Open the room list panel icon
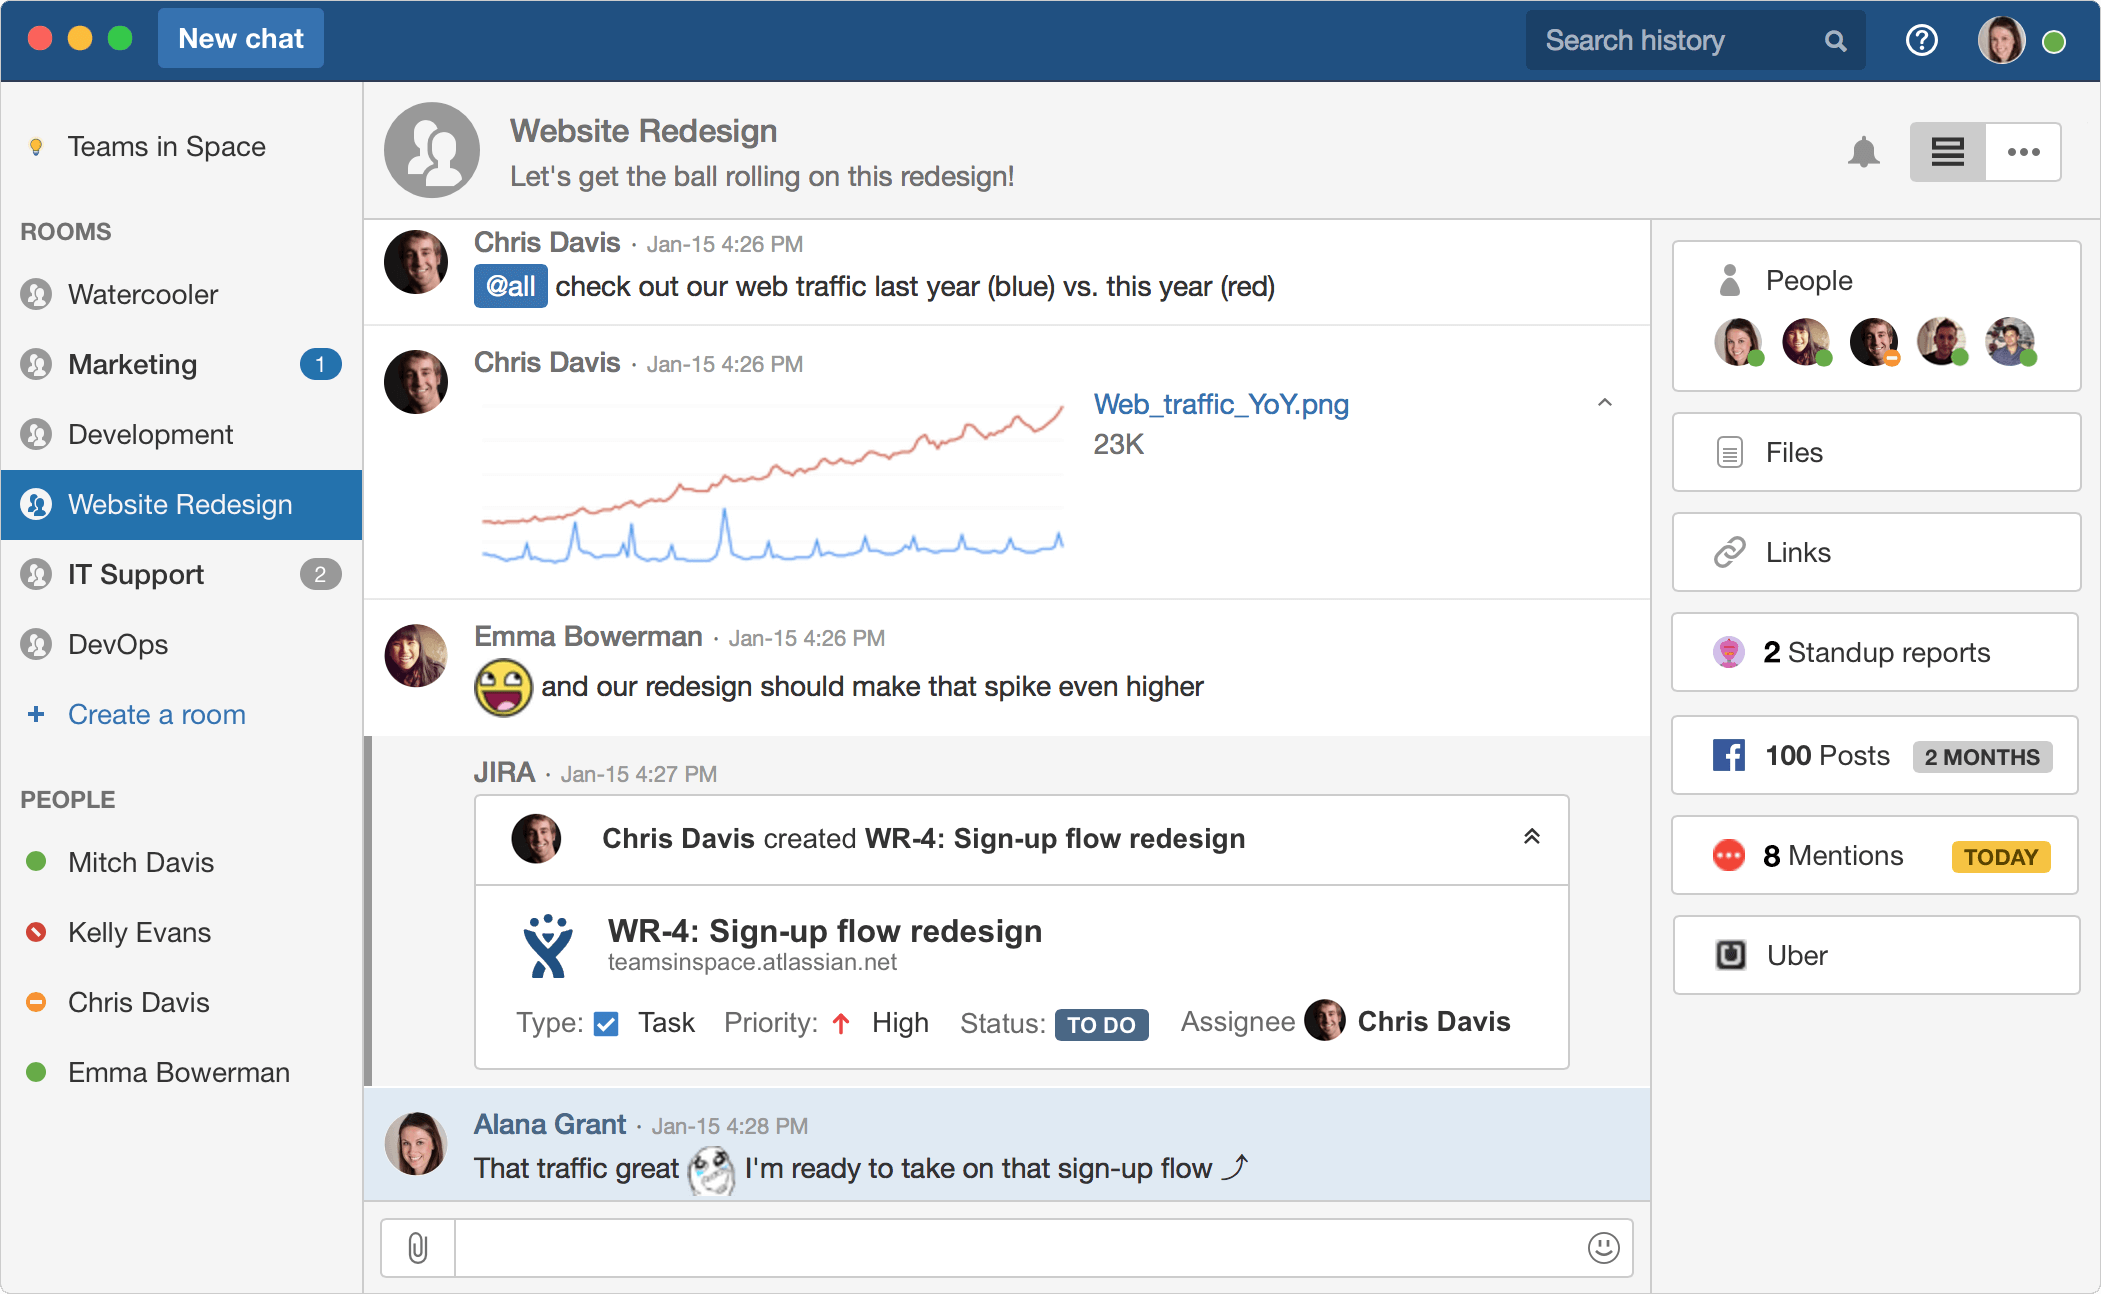The image size is (2101, 1294). point(1946,149)
